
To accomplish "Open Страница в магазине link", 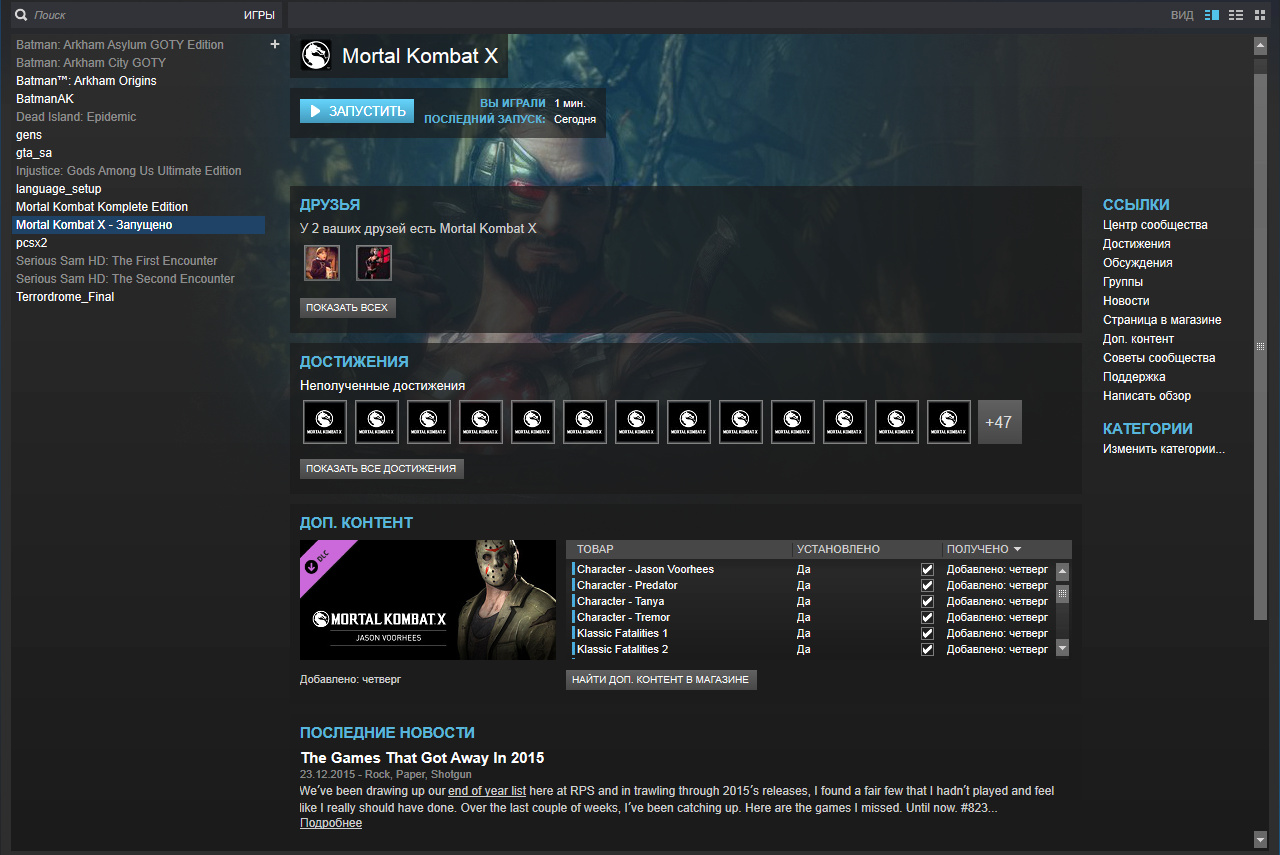I will pos(1162,320).
